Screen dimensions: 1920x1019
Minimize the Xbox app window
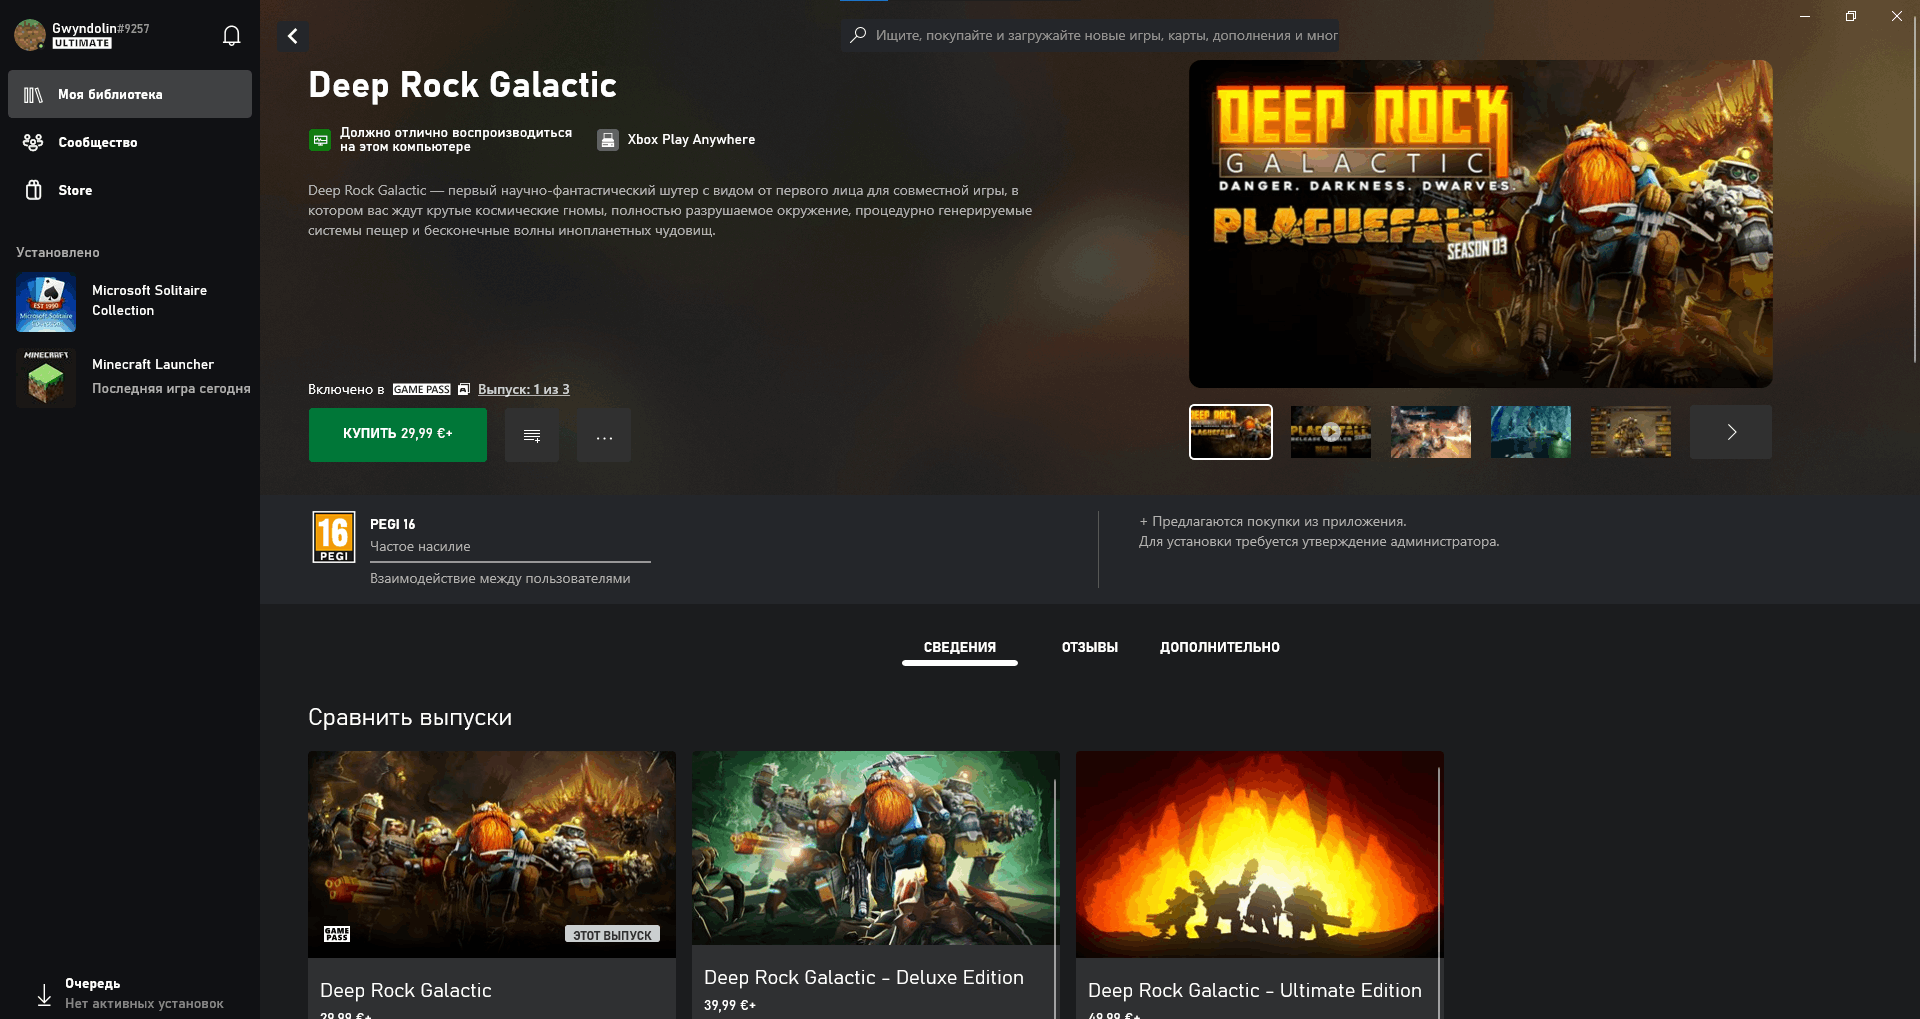coord(1805,16)
